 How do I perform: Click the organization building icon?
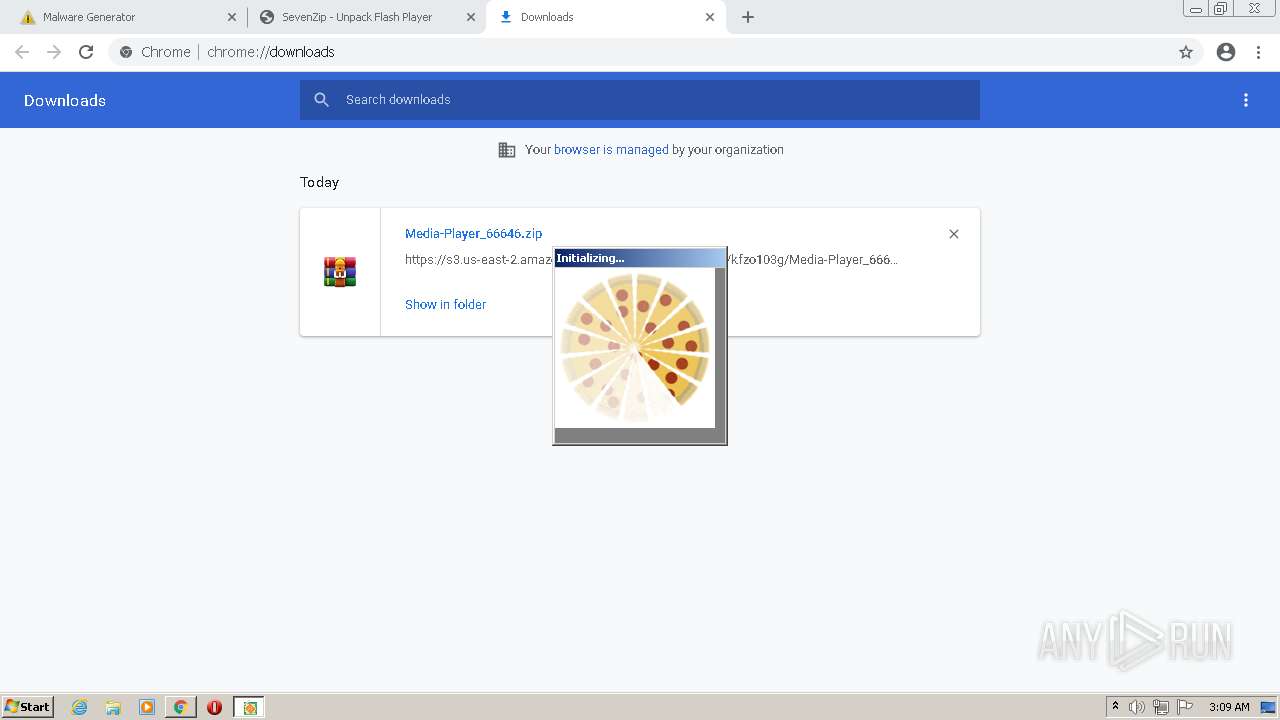507,150
